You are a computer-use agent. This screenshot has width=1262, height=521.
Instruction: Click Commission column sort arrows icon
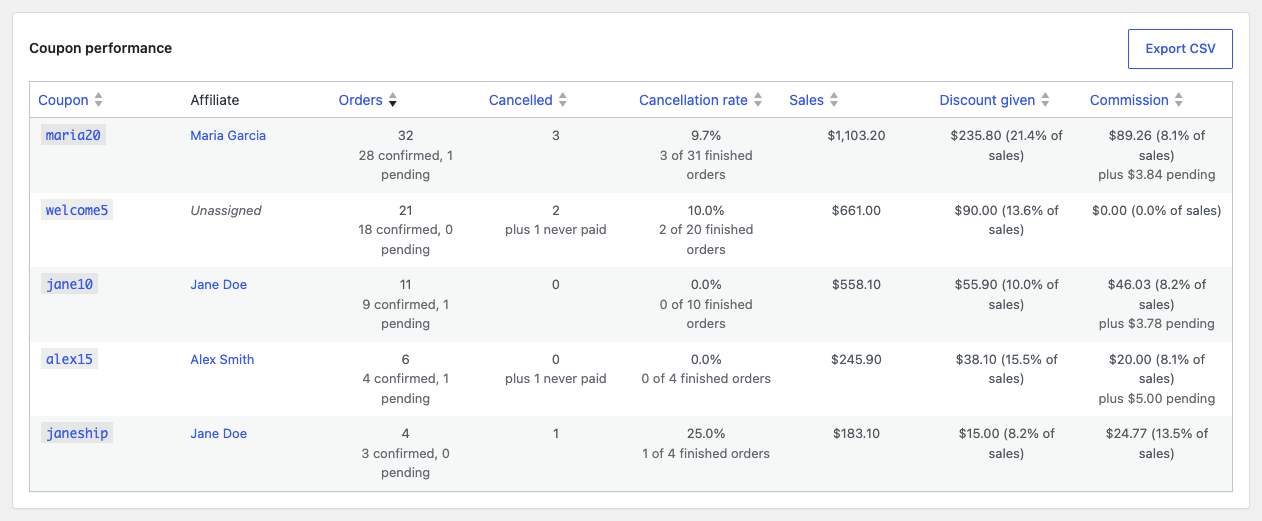1179,100
